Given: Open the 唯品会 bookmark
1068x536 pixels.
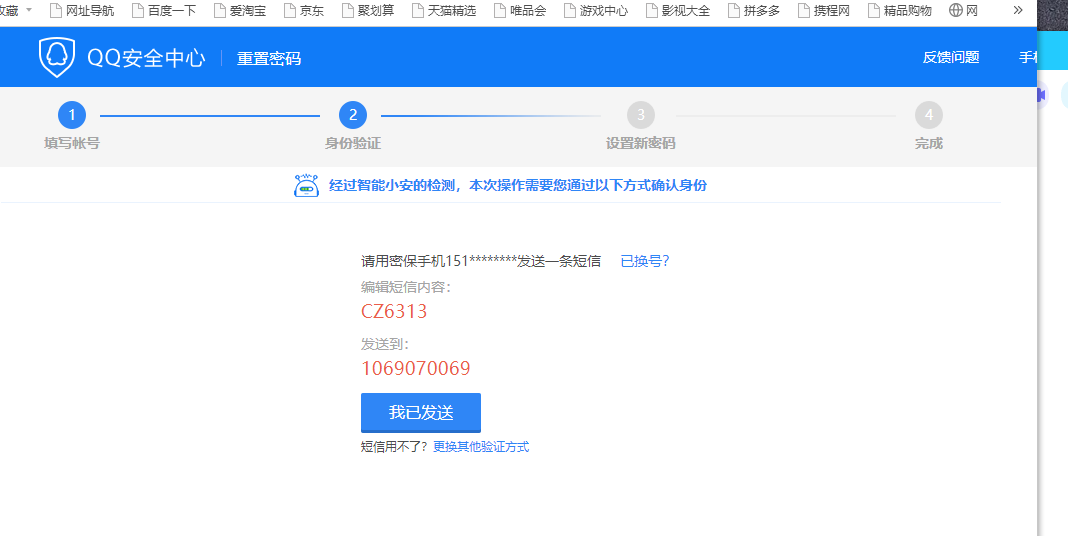Looking at the screenshot, I should [520, 10].
